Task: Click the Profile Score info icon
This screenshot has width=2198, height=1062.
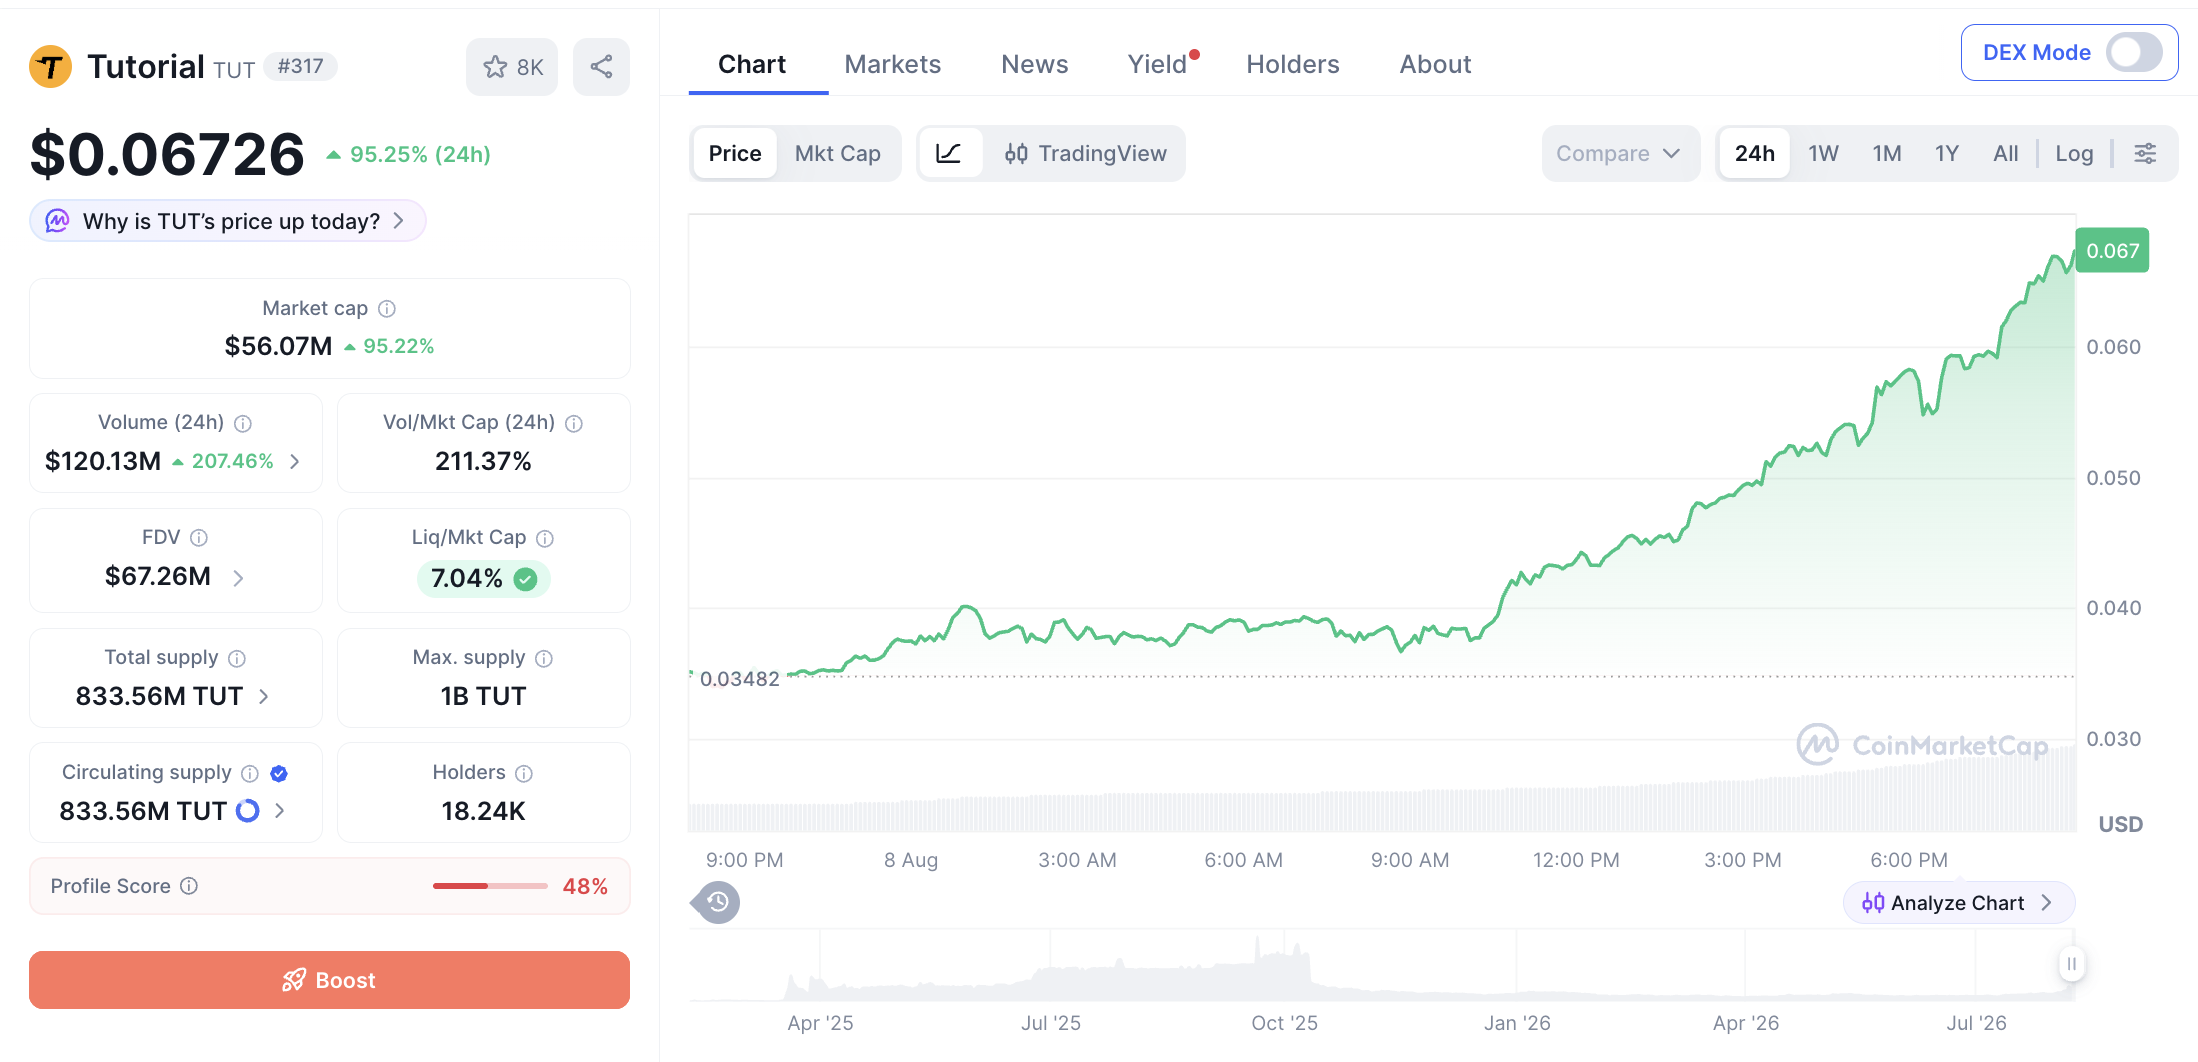Action: [189, 885]
